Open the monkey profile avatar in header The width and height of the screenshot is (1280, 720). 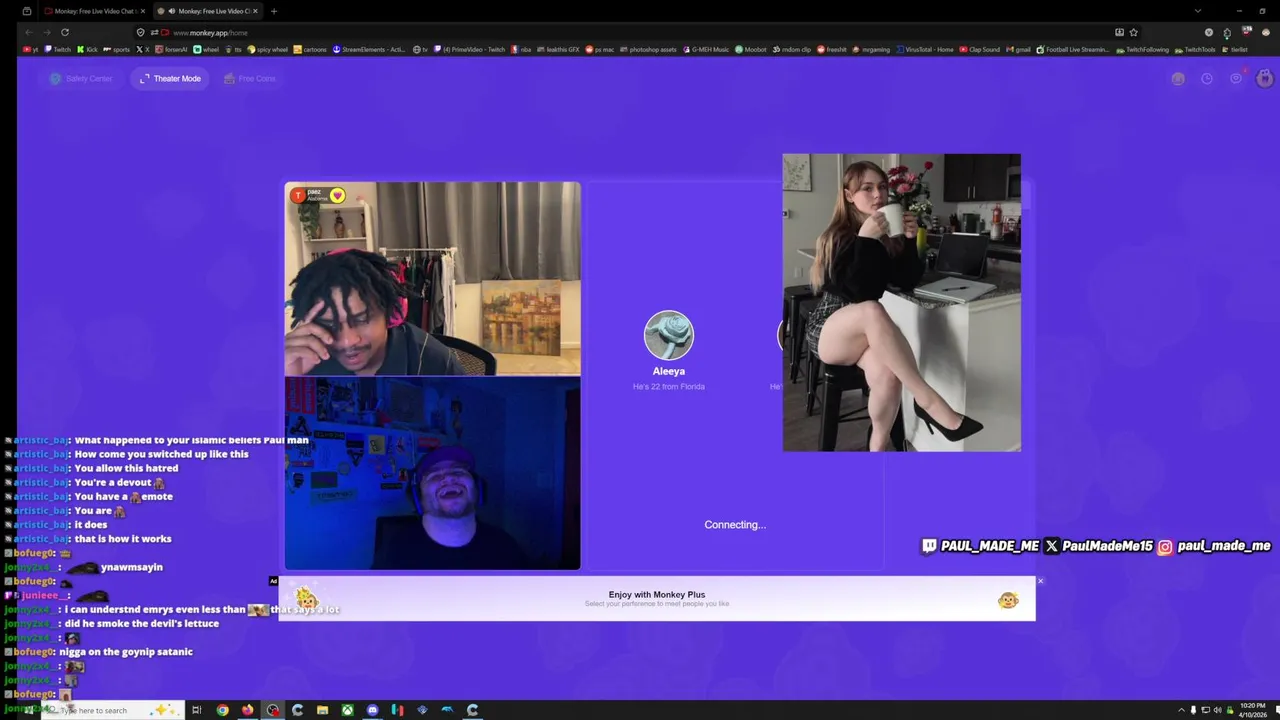(1265, 78)
